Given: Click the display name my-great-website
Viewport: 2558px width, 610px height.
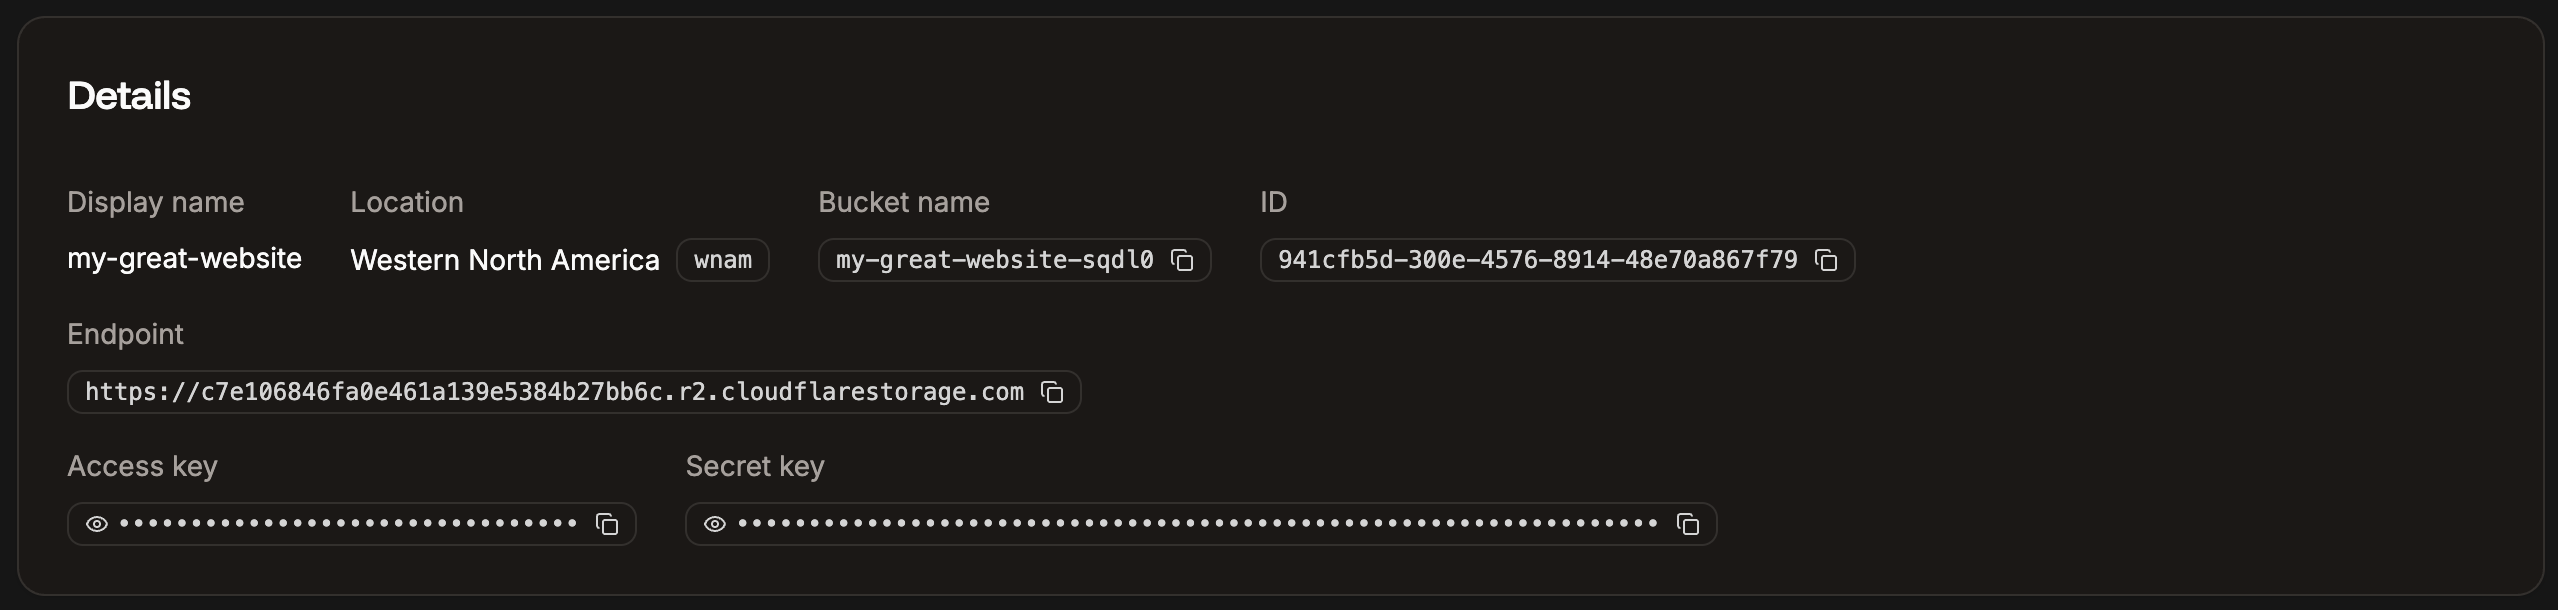Looking at the screenshot, I should click(184, 259).
